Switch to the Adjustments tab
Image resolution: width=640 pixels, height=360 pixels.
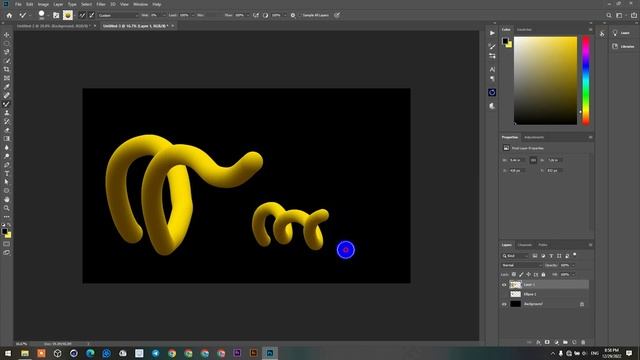tap(534, 137)
